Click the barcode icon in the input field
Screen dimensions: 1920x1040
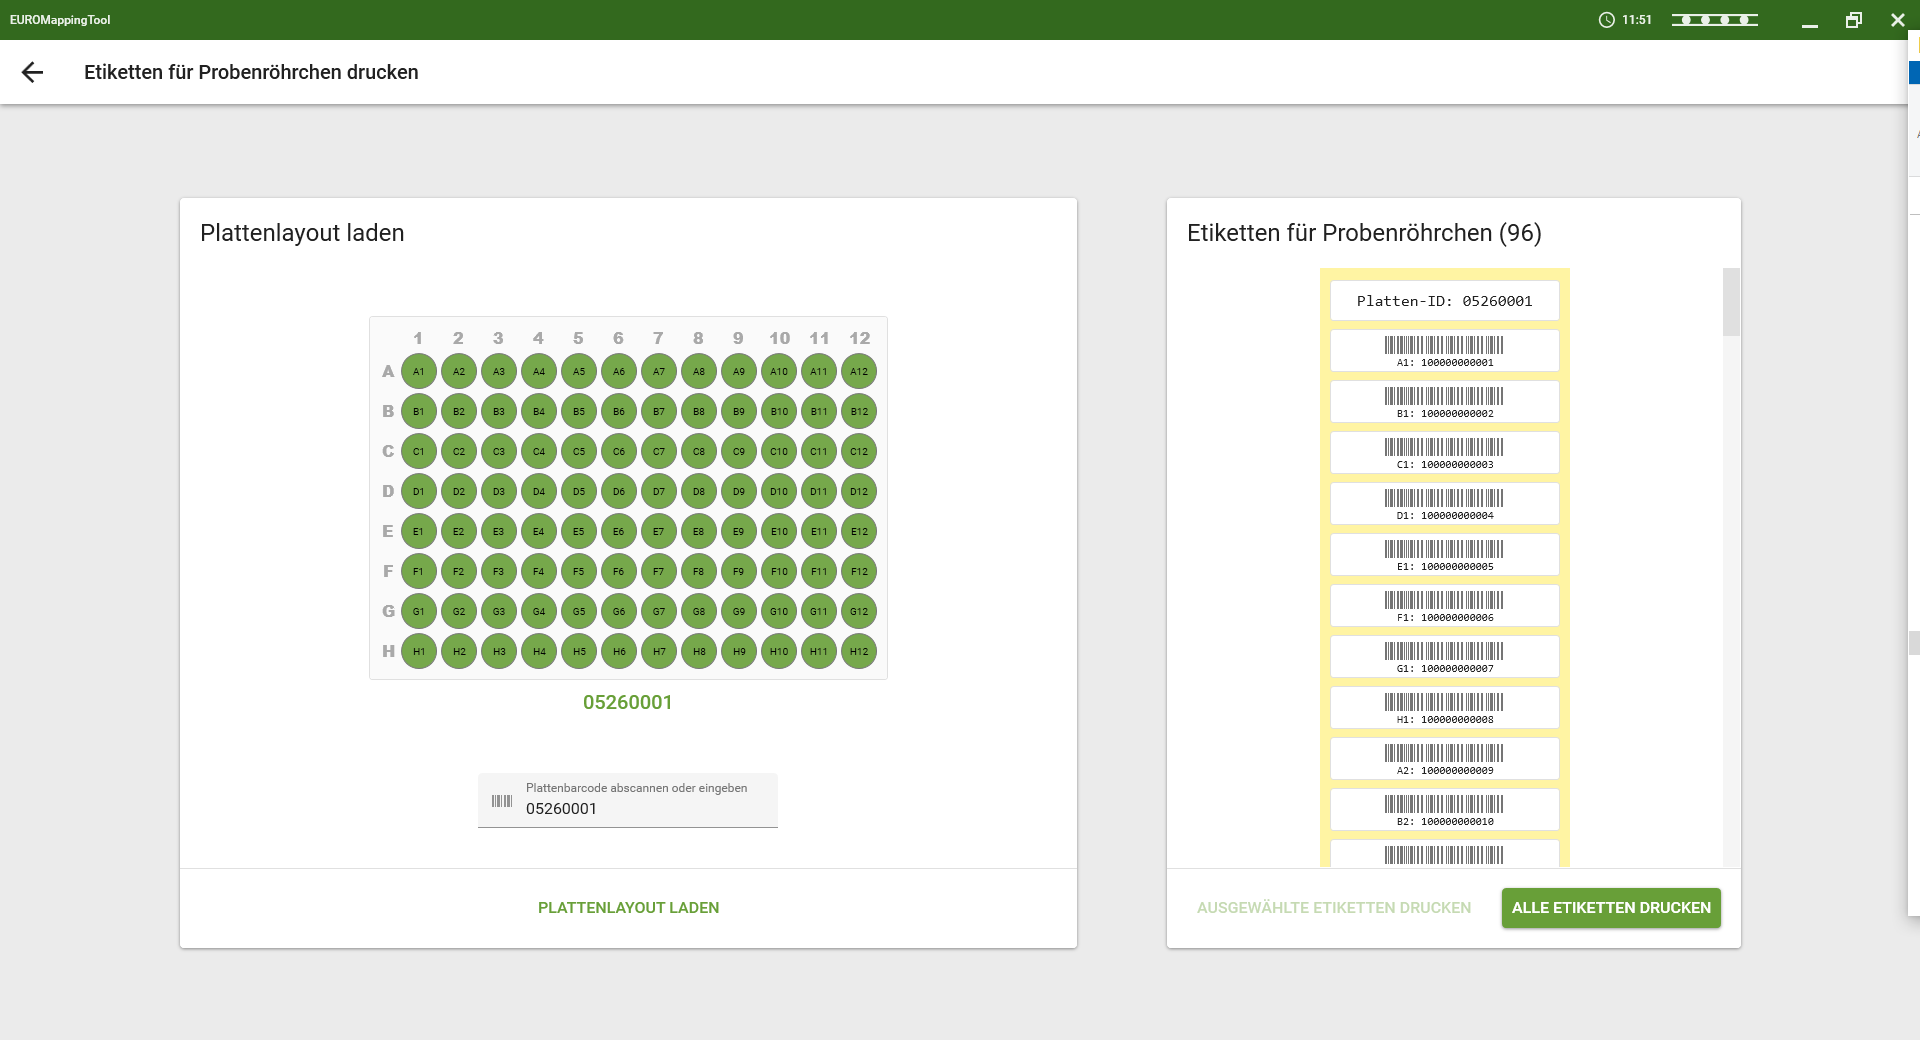502,801
